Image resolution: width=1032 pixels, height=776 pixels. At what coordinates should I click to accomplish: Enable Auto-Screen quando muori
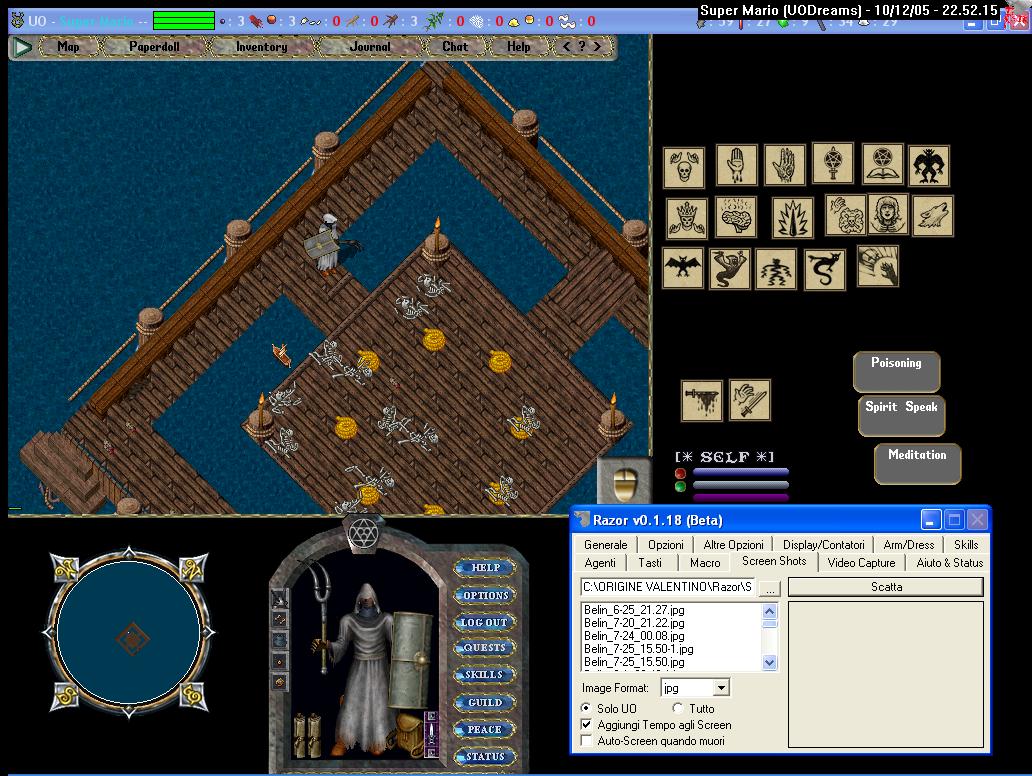[x=586, y=741]
